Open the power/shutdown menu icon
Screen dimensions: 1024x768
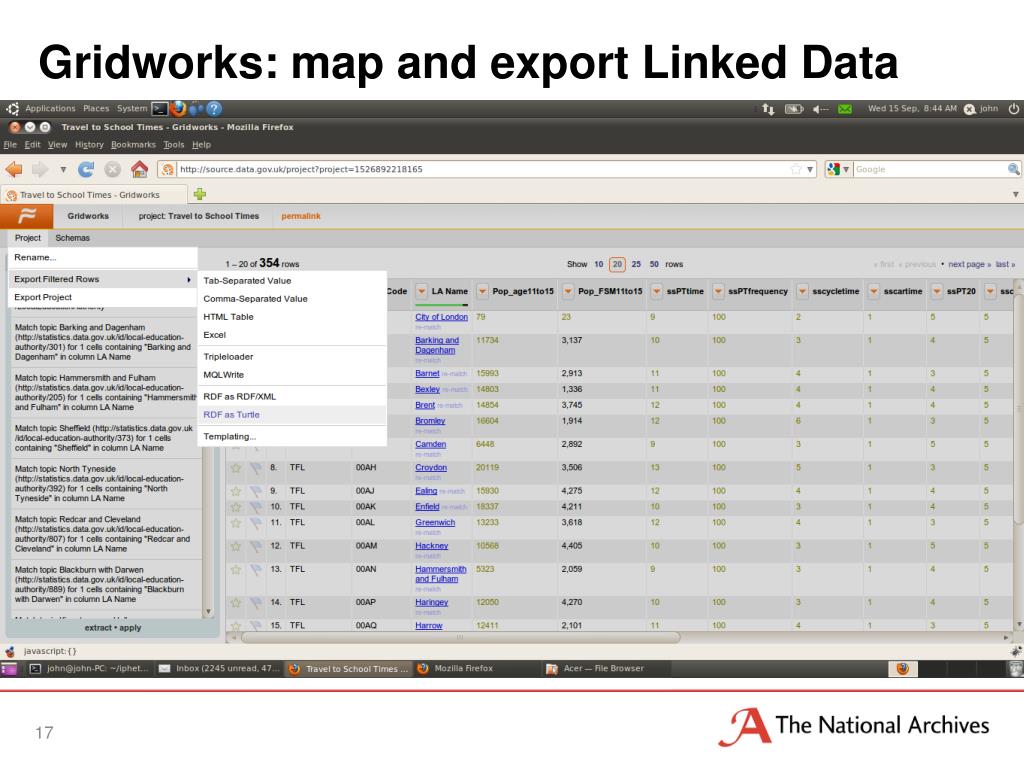tap(1014, 108)
